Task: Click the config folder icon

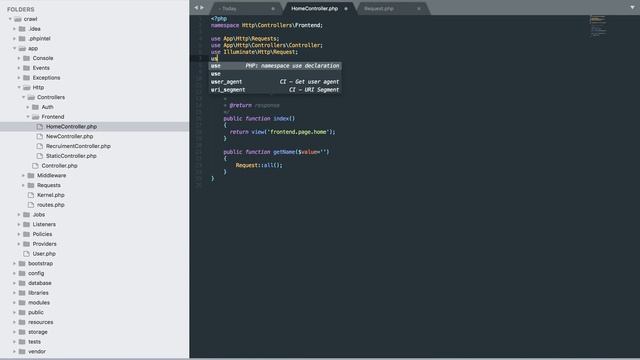Action: click(22, 273)
